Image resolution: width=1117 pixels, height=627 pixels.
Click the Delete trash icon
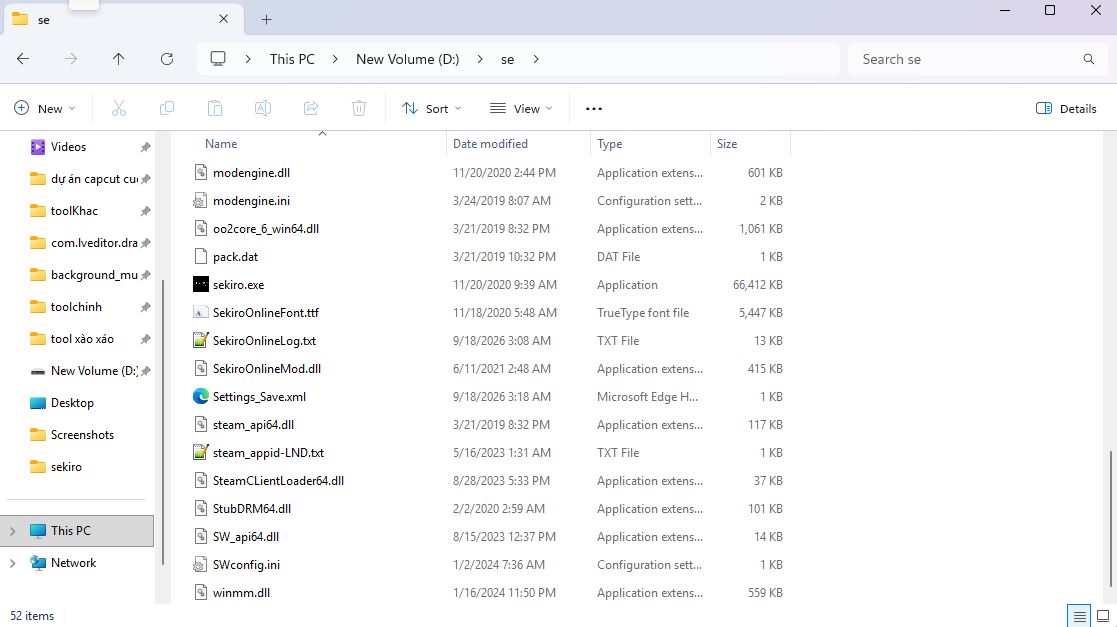[x=359, y=108]
